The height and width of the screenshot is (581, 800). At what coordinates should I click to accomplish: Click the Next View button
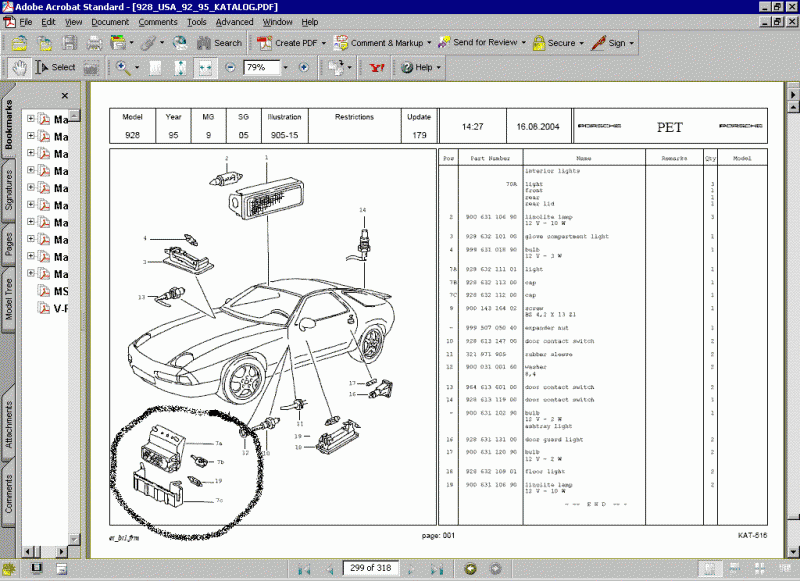pos(495,568)
